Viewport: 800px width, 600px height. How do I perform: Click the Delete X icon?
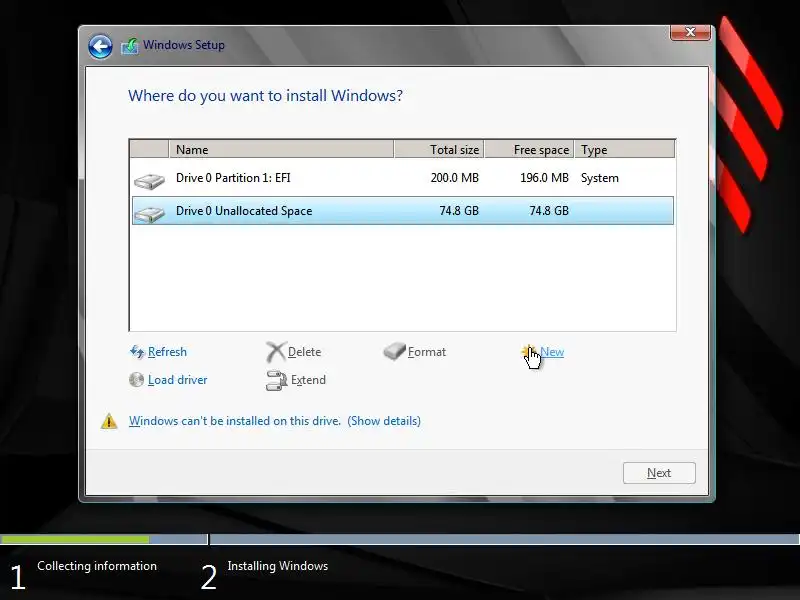click(276, 352)
